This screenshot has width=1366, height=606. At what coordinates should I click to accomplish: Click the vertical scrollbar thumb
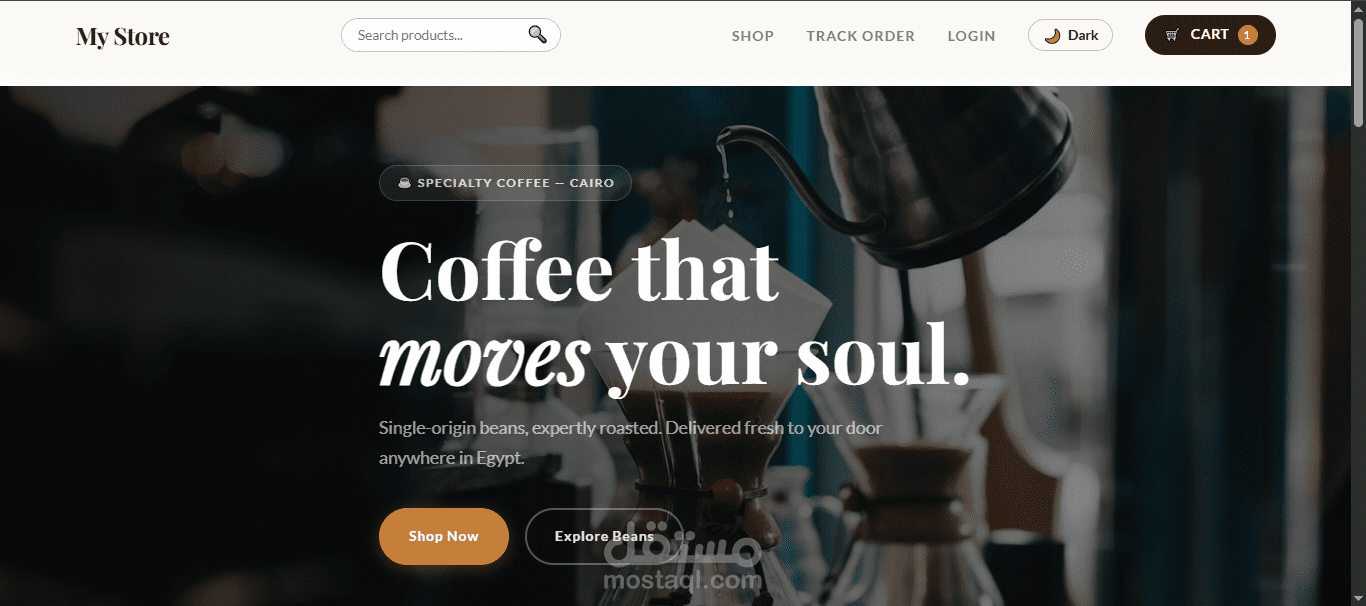(1358, 72)
